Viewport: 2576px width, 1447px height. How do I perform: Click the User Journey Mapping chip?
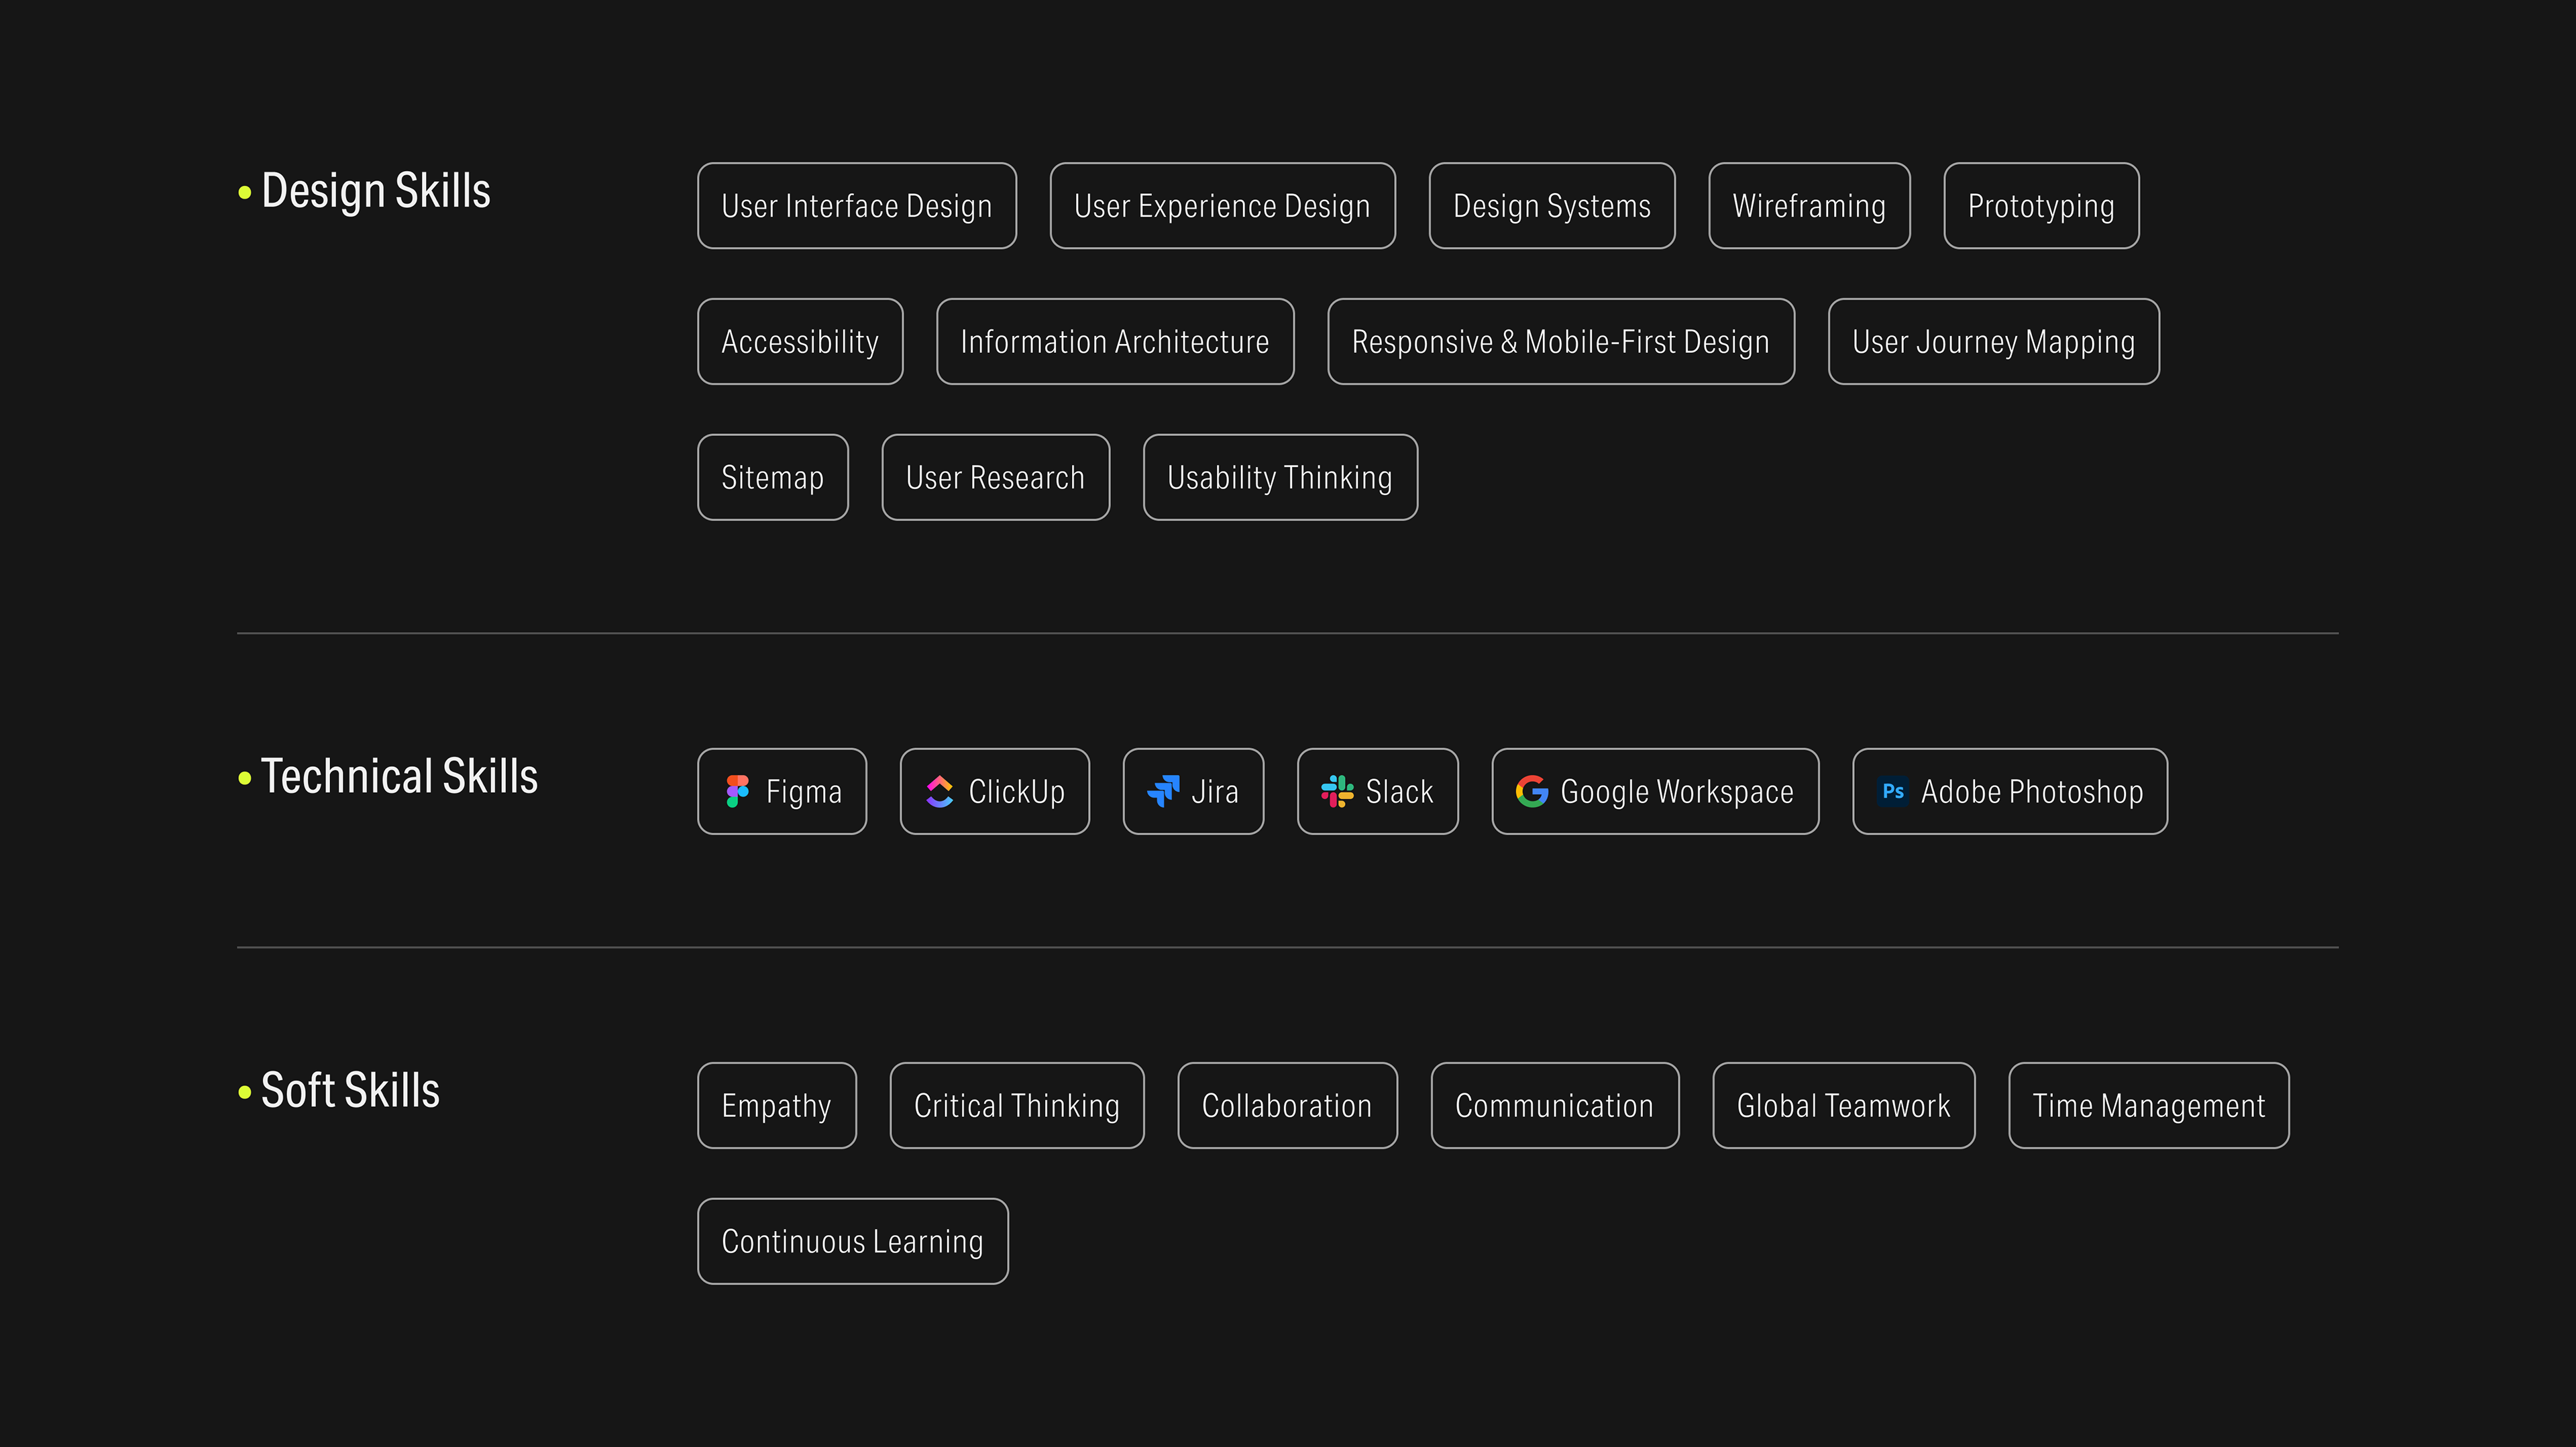pyautogui.click(x=1992, y=342)
